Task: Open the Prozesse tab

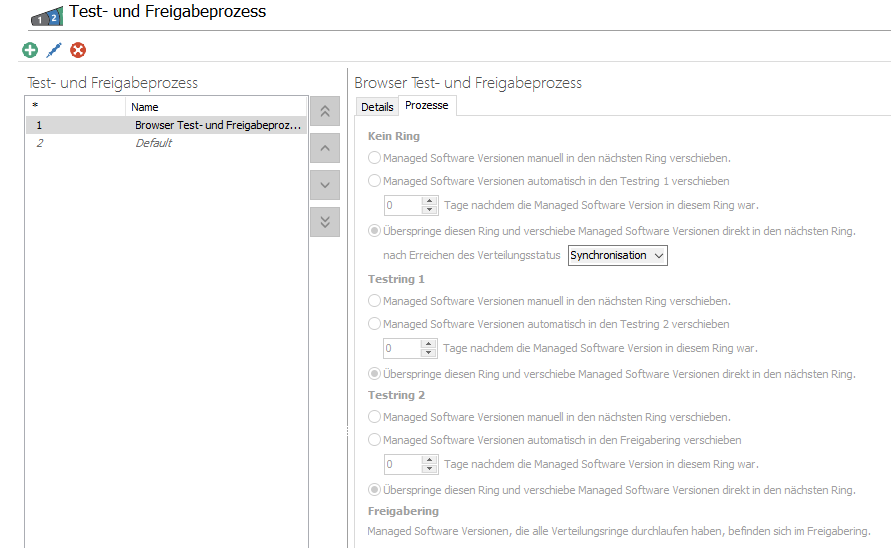Action: tap(426, 106)
